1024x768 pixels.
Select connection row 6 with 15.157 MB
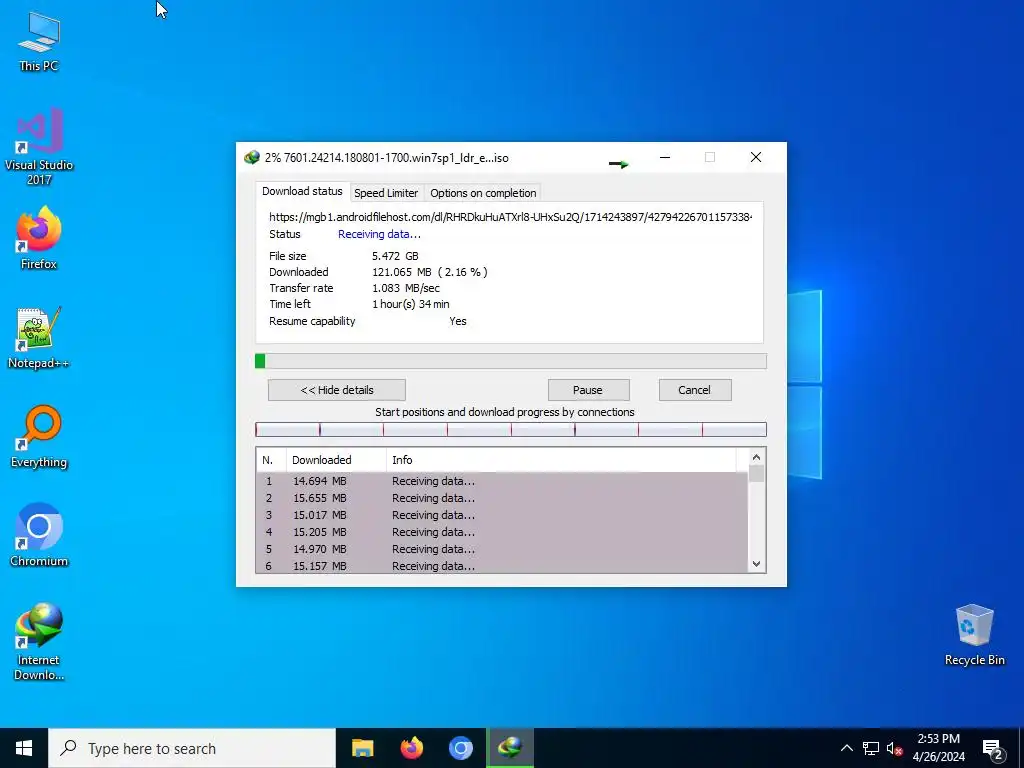502,566
